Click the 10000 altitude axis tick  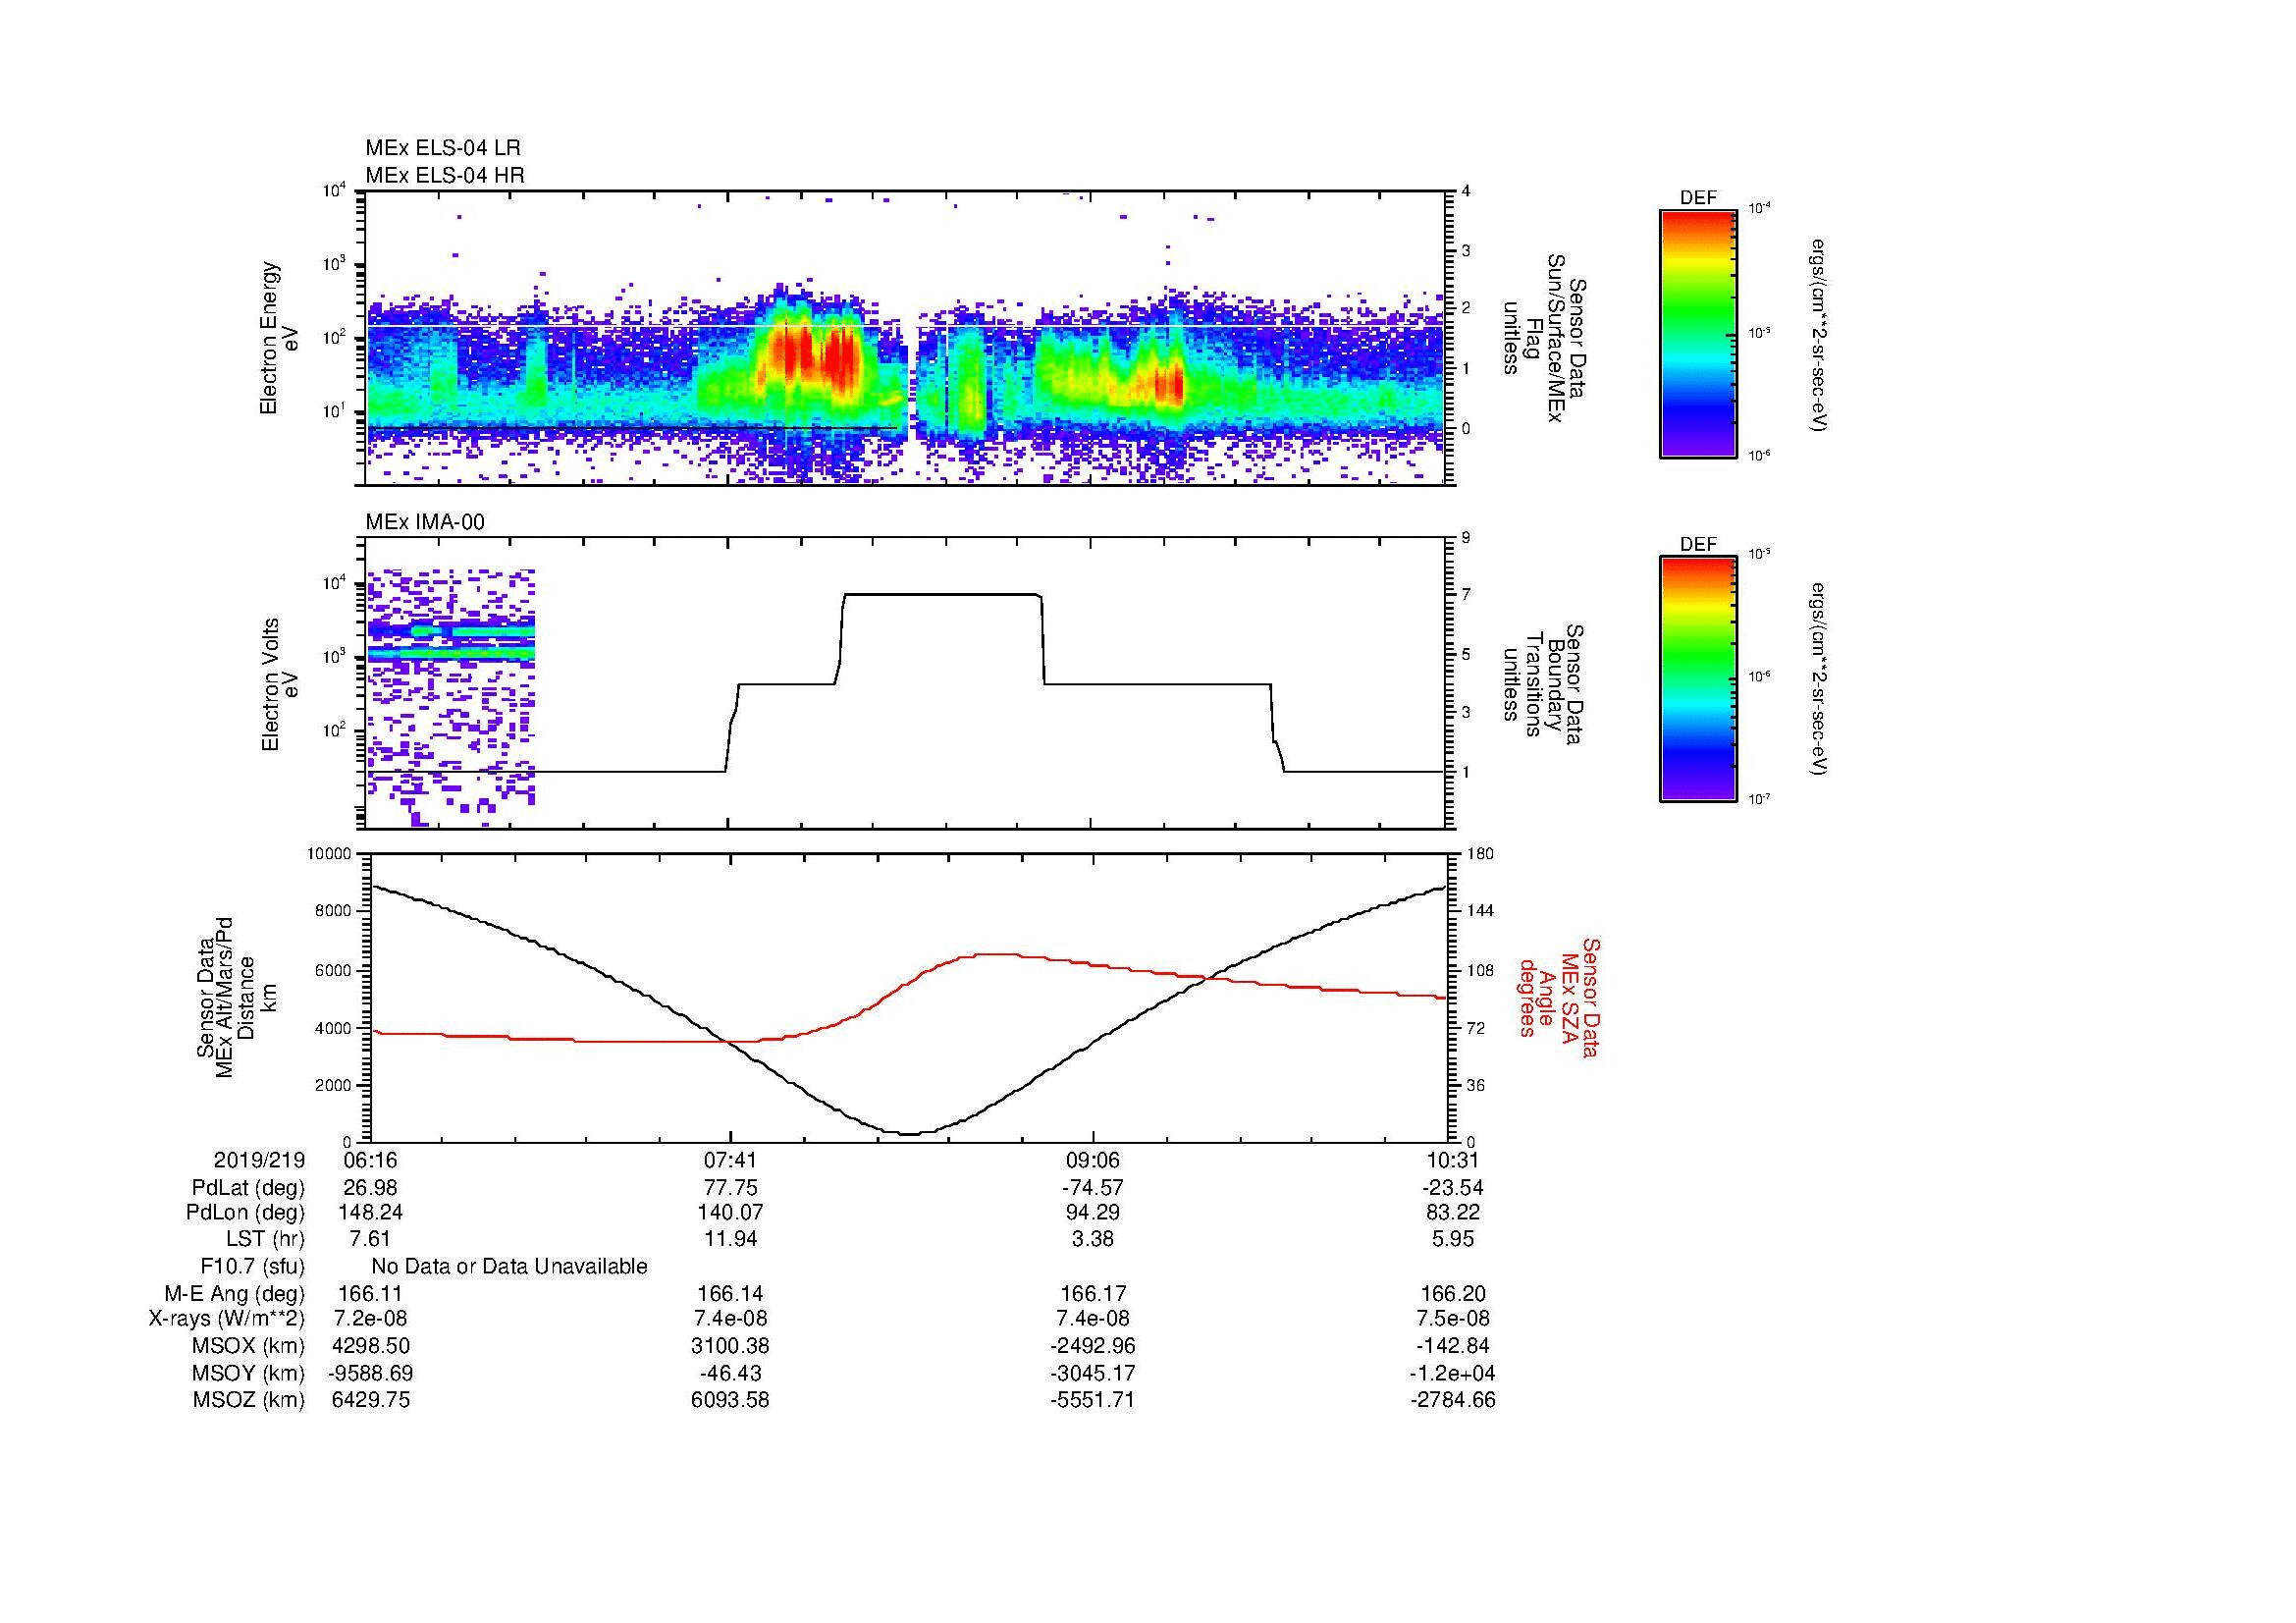(329, 854)
